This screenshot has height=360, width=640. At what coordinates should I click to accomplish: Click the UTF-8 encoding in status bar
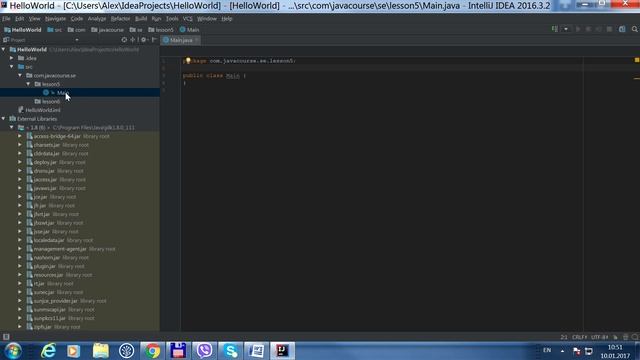600,337
